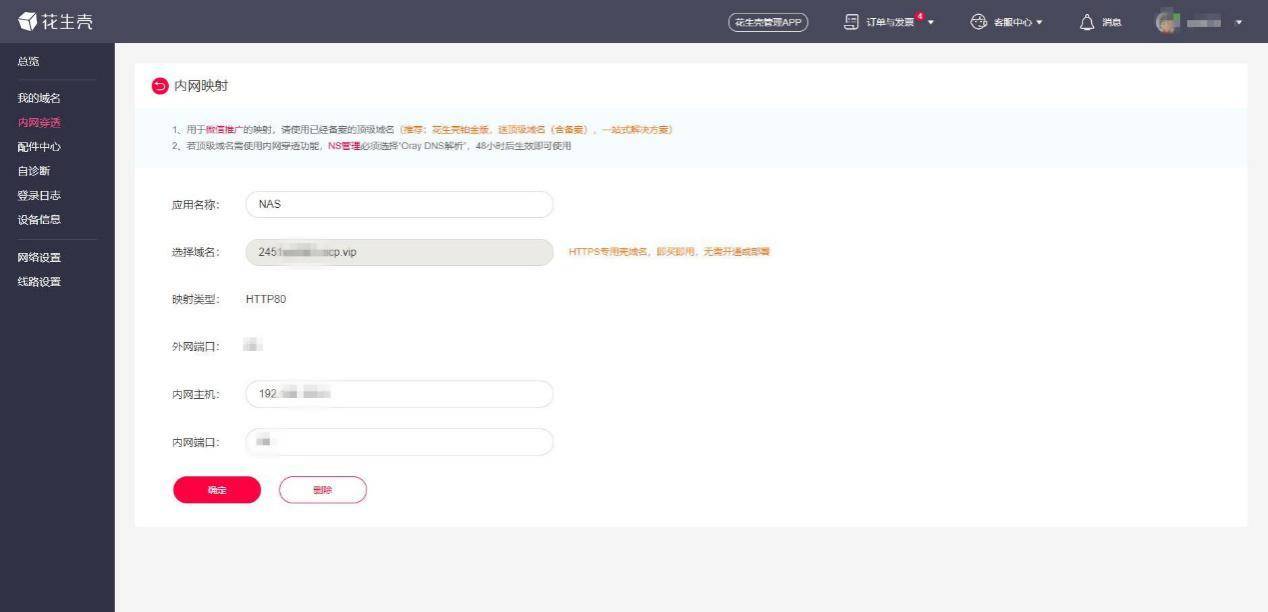The image size is (1268, 612).
Task: Click the 订单与发票 receipt icon
Action: pos(852,22)
